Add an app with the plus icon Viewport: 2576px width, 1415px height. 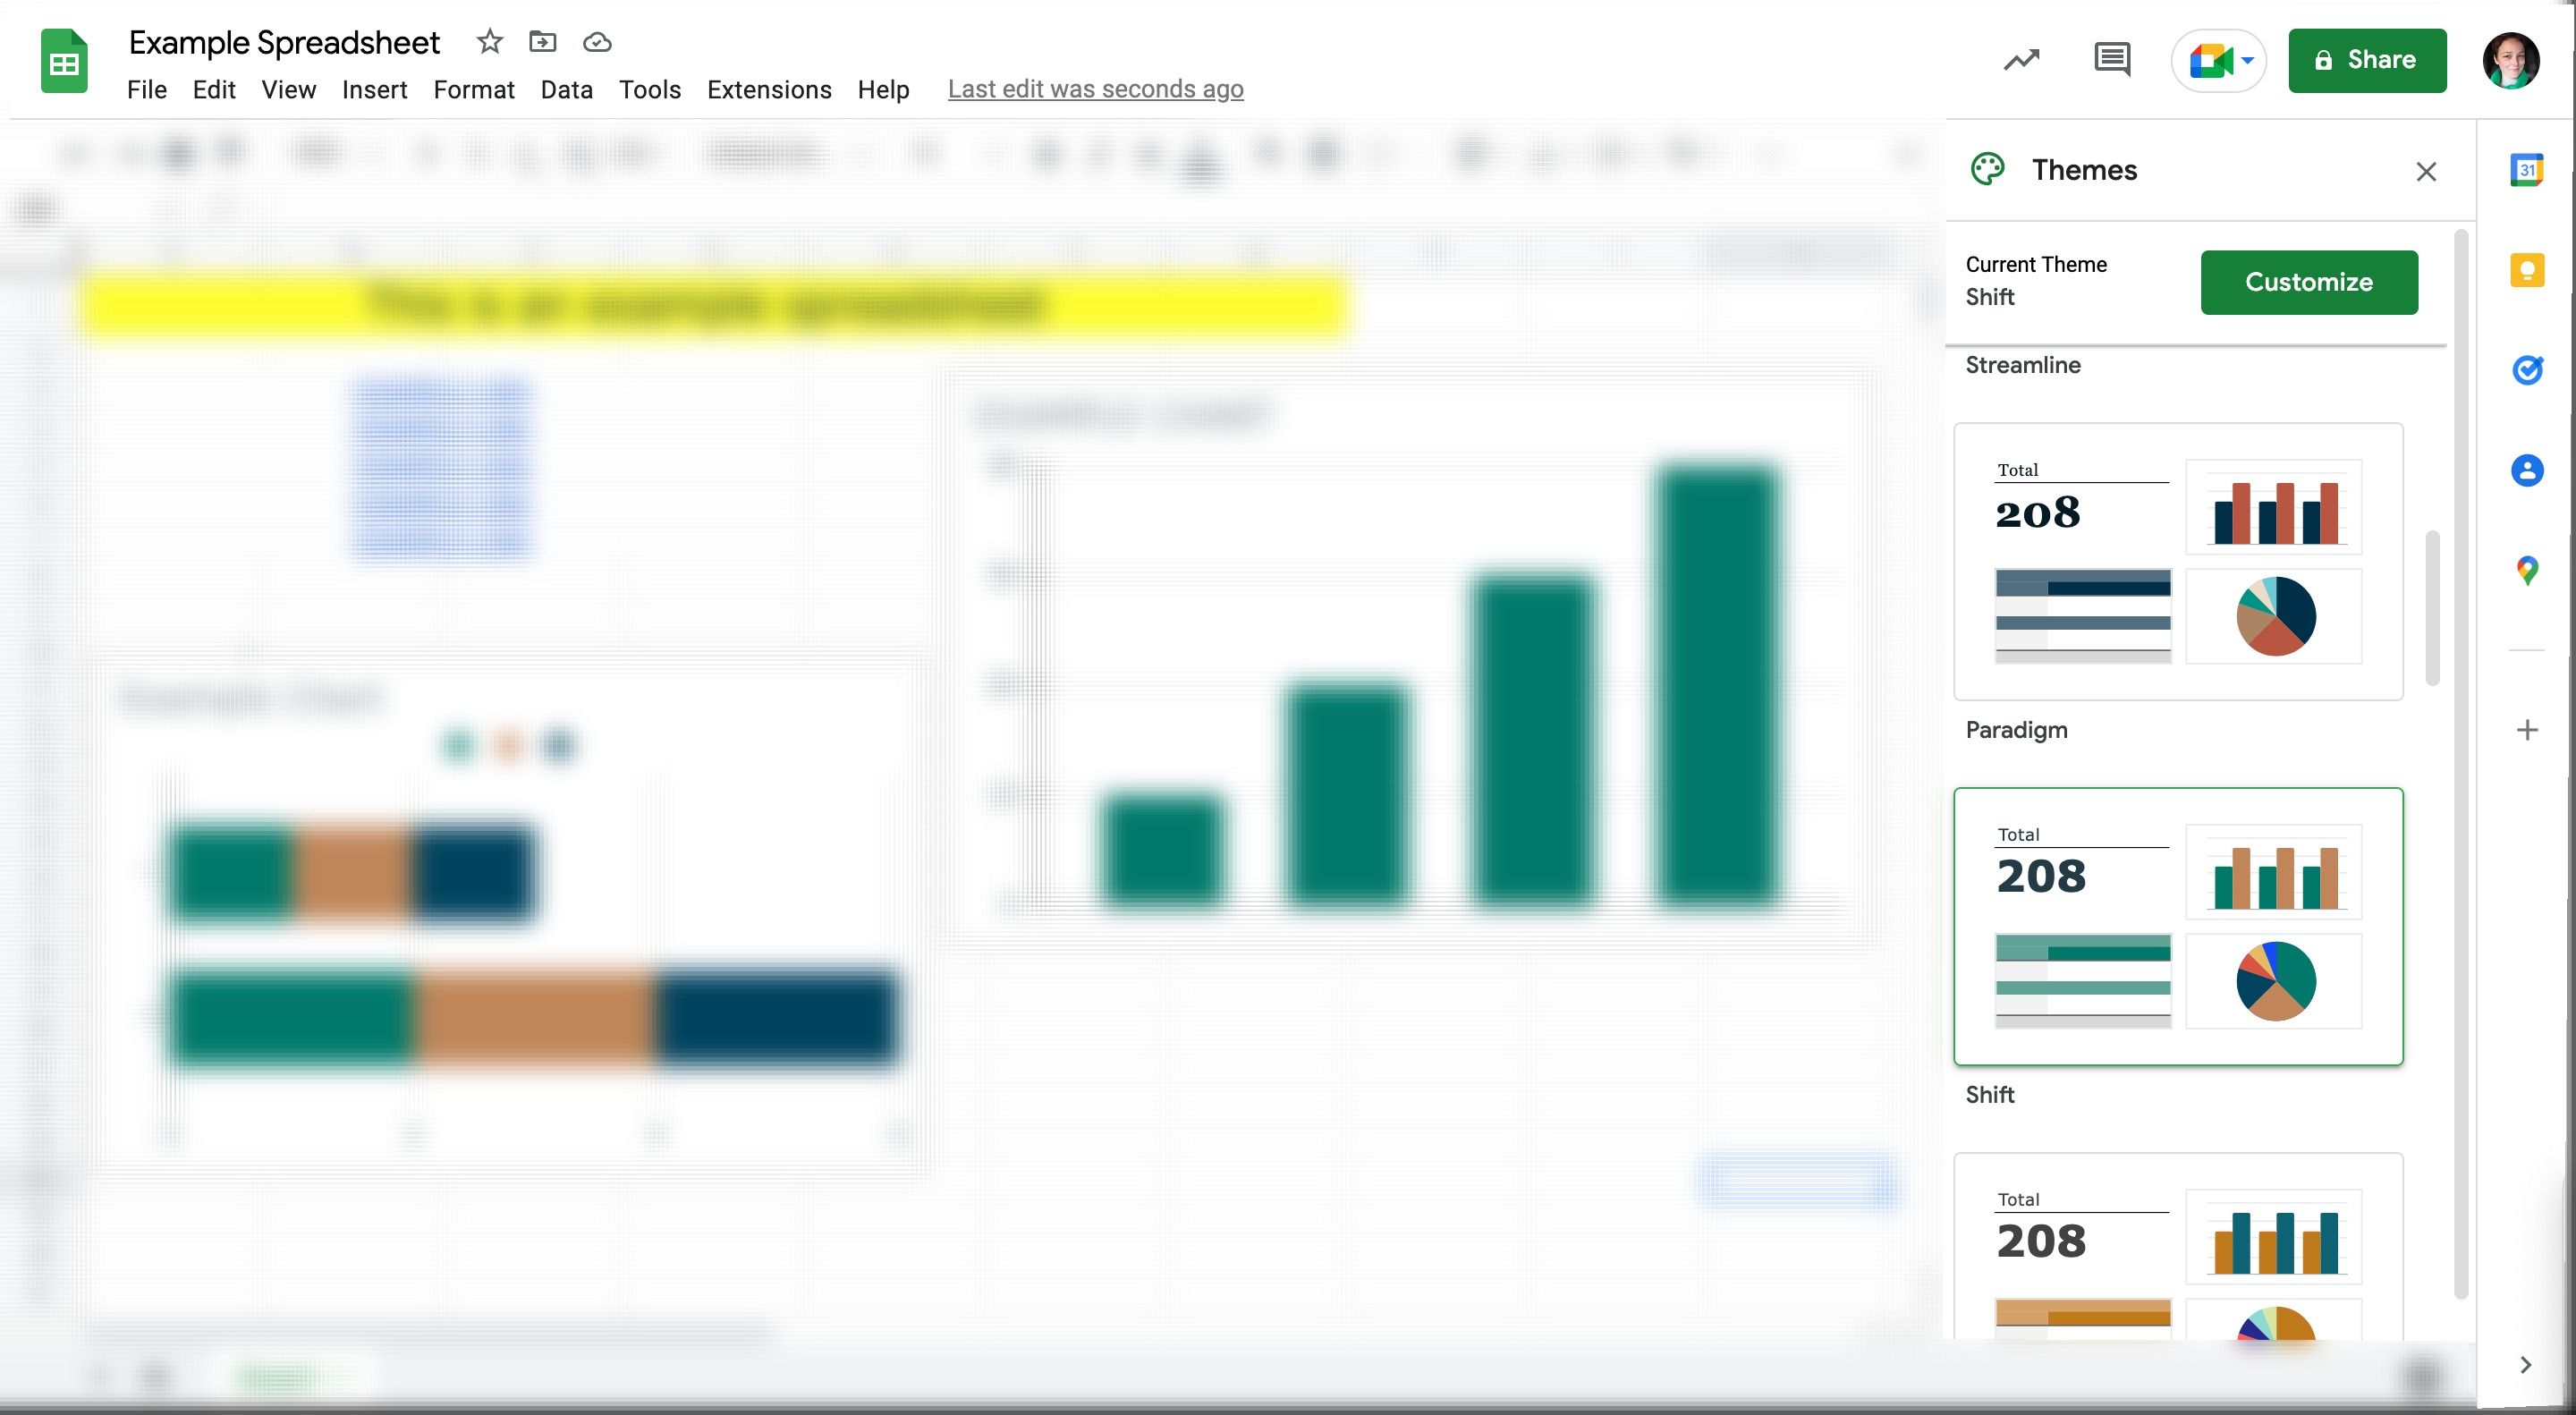pos(2527,729)
